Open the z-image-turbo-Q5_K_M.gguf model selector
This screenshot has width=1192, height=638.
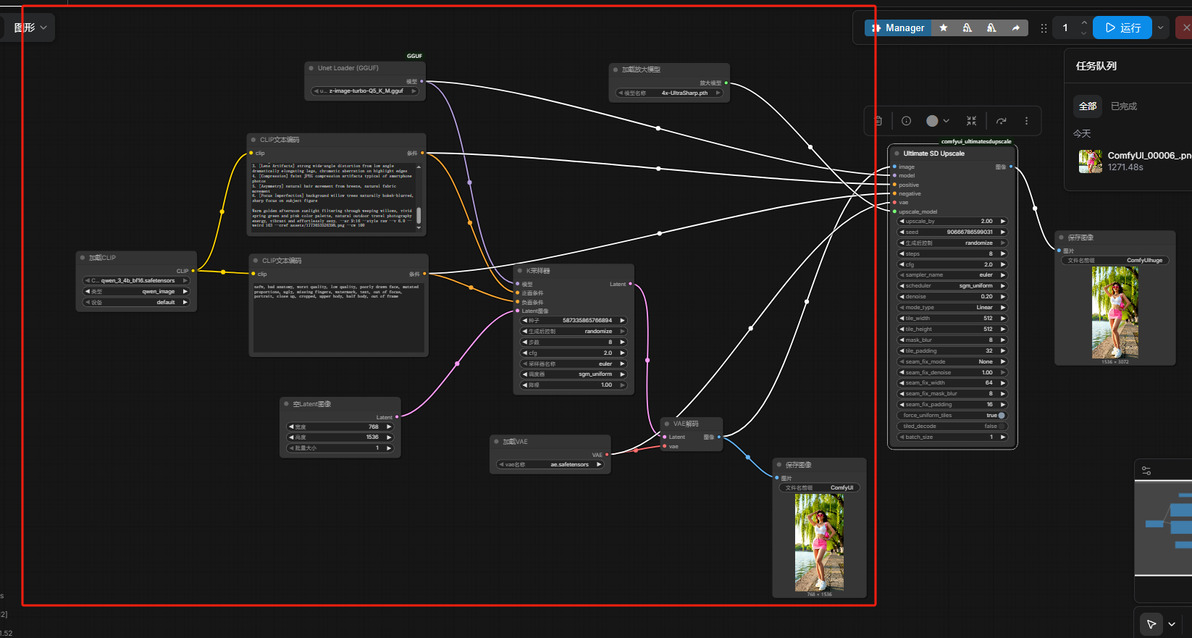[365, 91]
